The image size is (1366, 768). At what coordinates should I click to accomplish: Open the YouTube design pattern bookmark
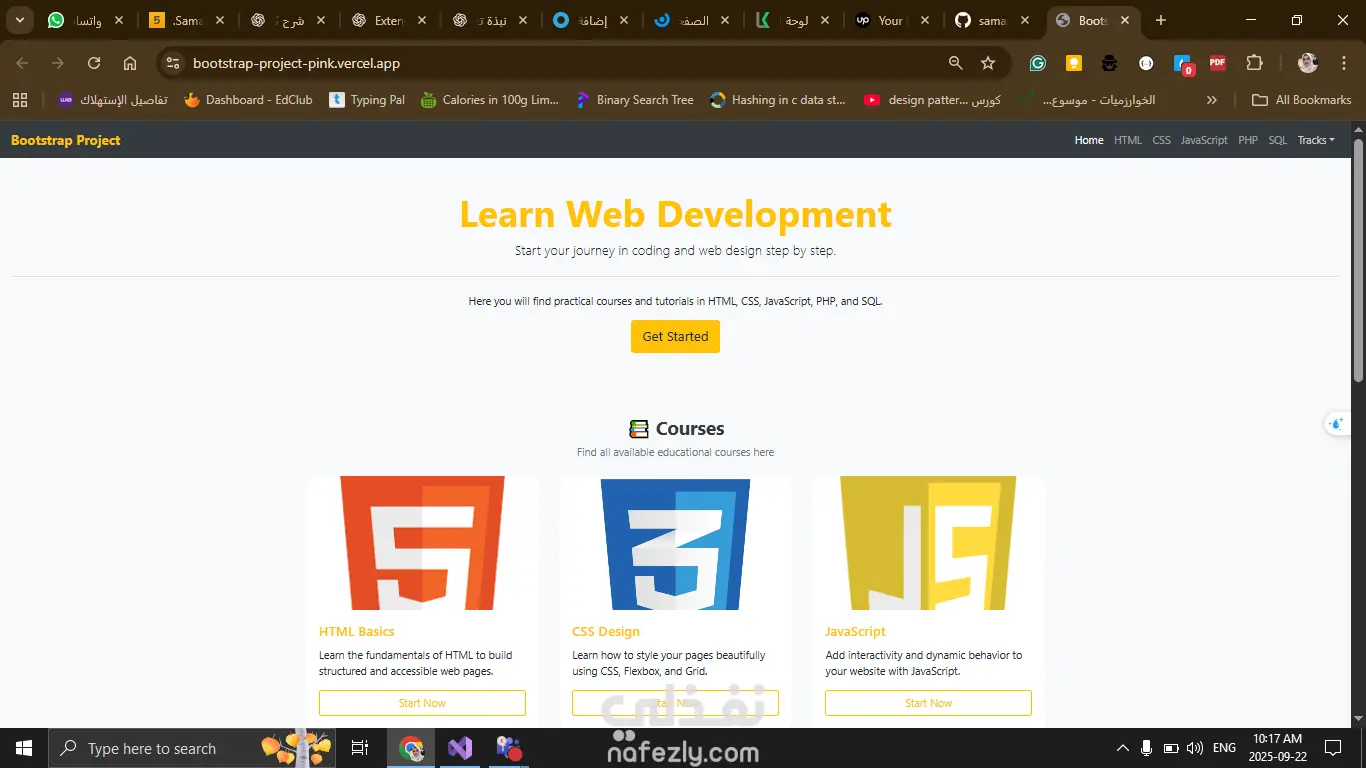click(x=932, y=100)
